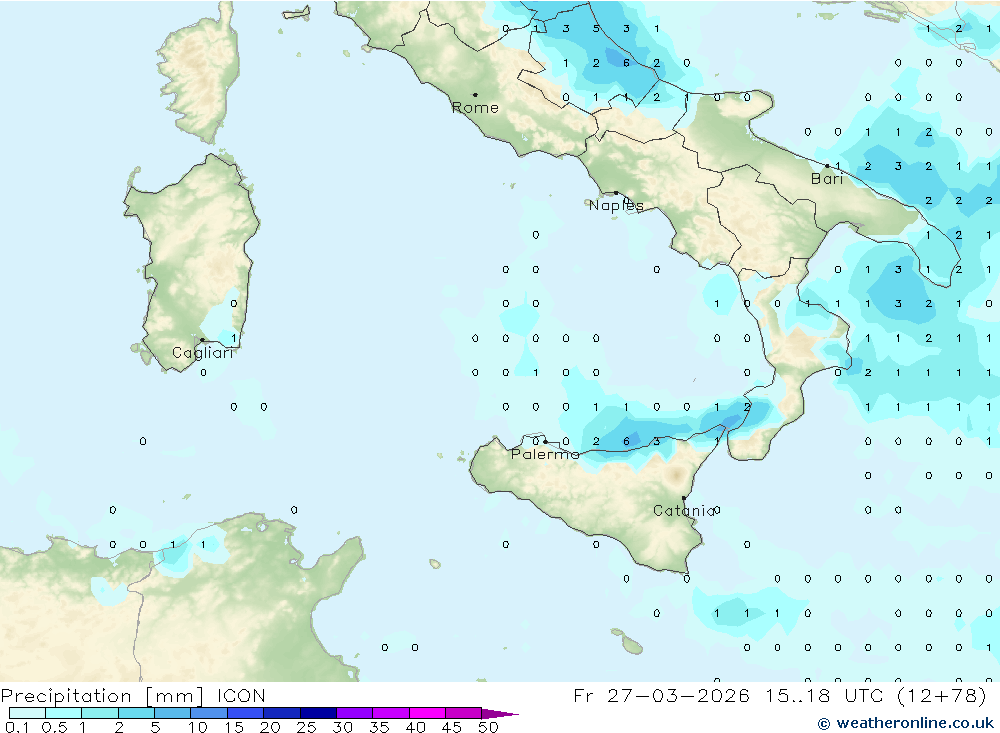Click the black dot marking Cagliari
The image size is (1000, 733).
pyautogui.click(x=202, y=340)
